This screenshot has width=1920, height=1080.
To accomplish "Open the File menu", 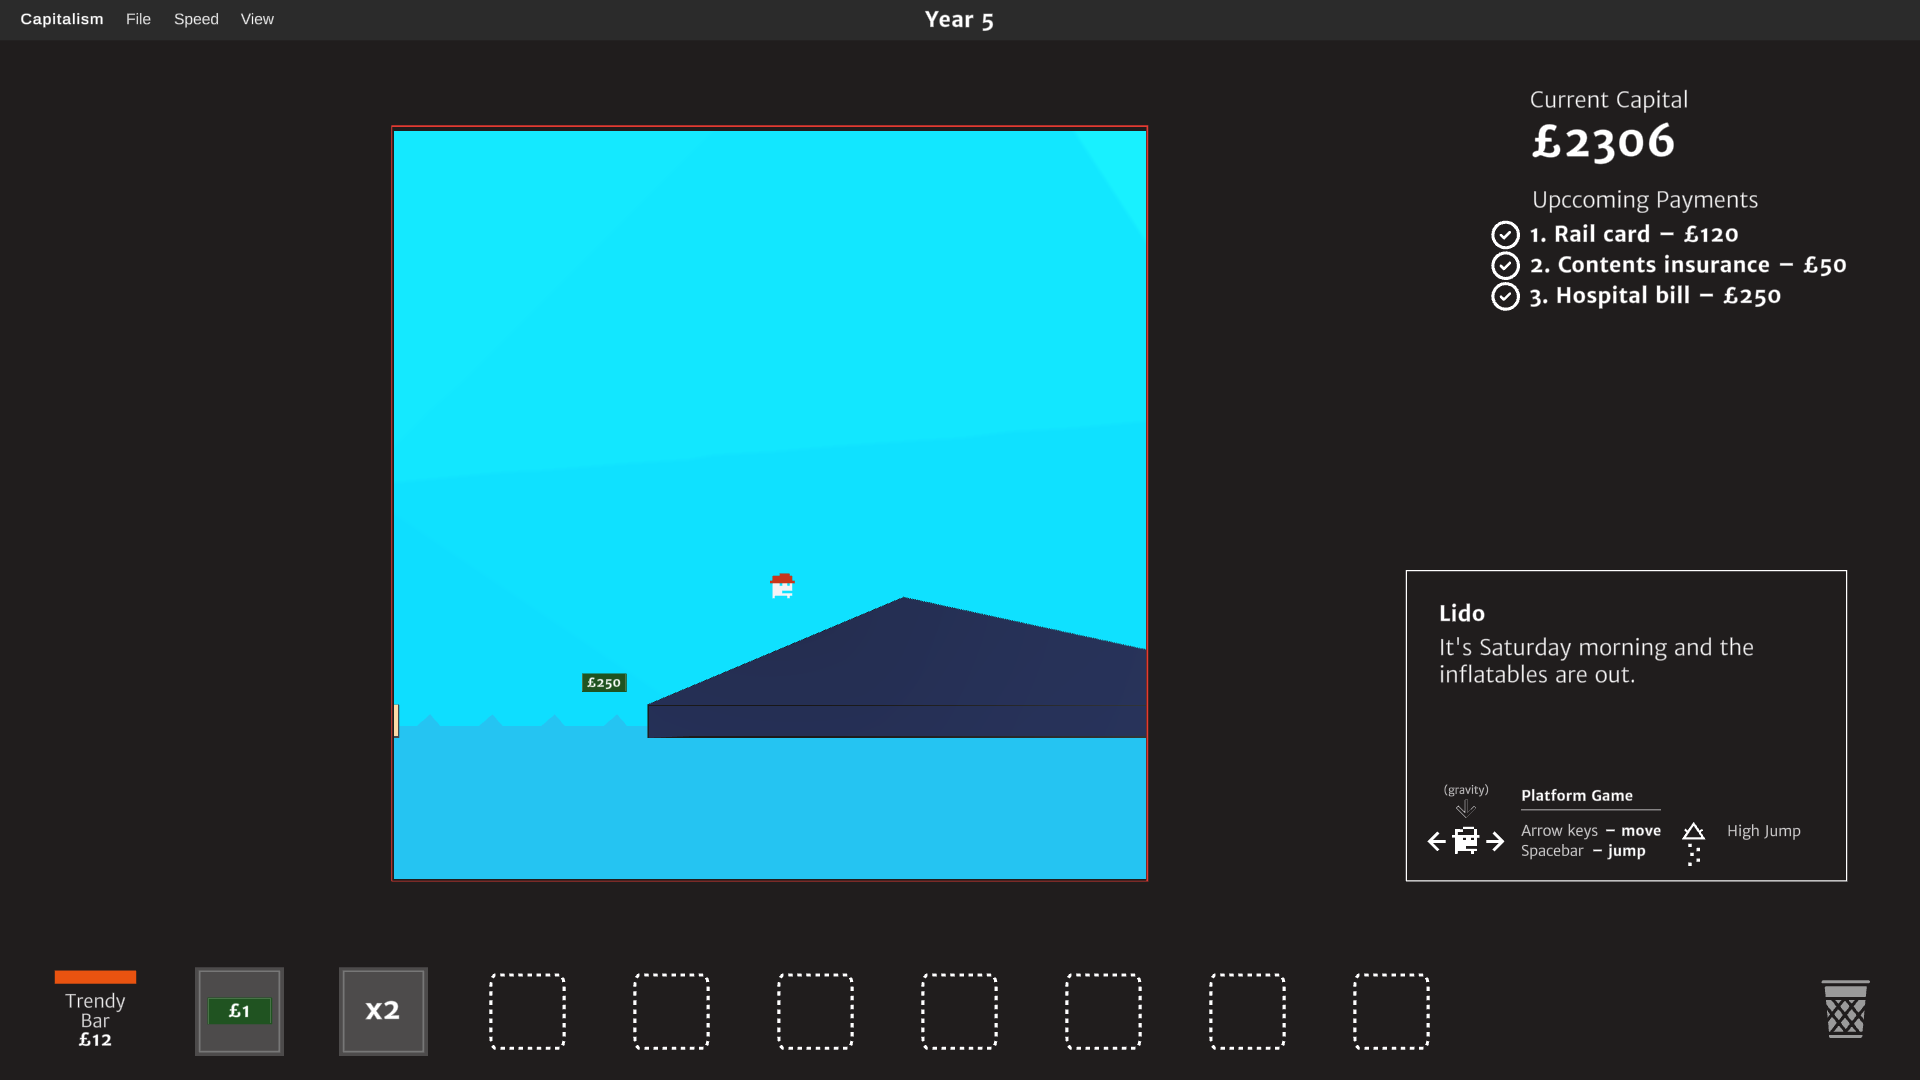I will (x=138, y=19).
